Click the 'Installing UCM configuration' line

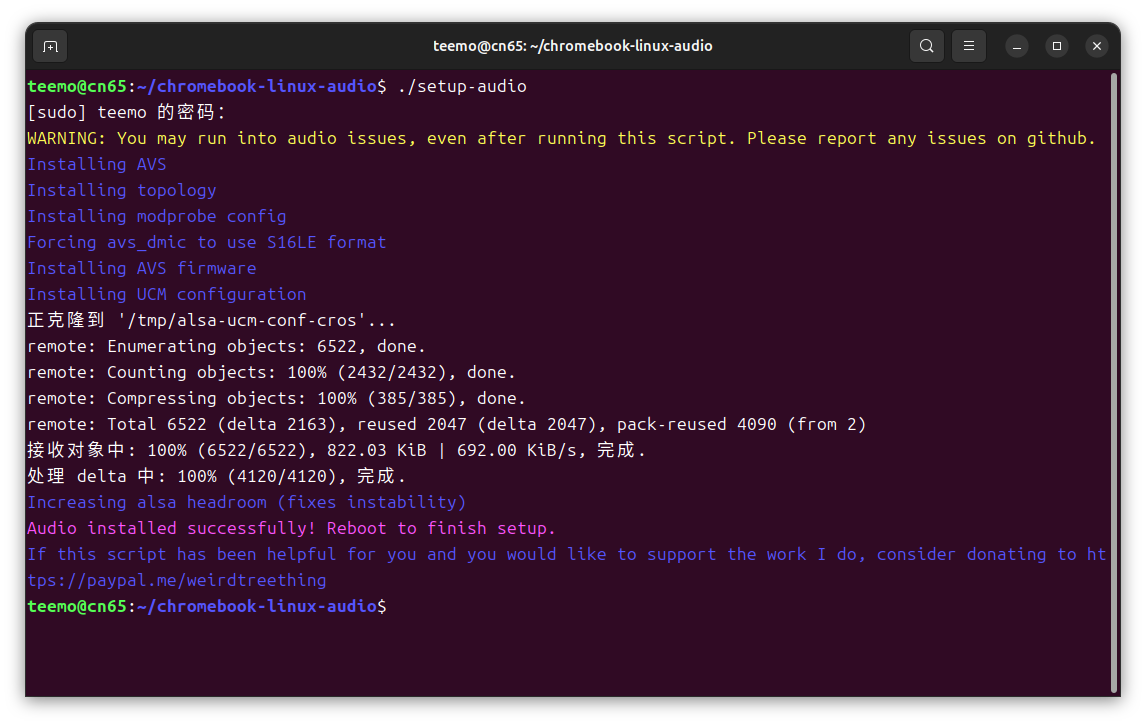coord(167,294)
